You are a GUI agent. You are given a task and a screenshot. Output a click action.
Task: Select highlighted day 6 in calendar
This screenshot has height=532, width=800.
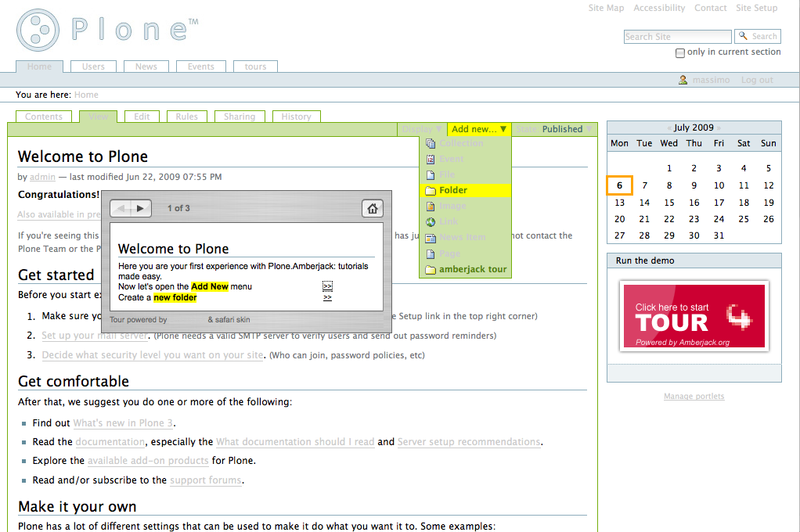pos(619,186)
